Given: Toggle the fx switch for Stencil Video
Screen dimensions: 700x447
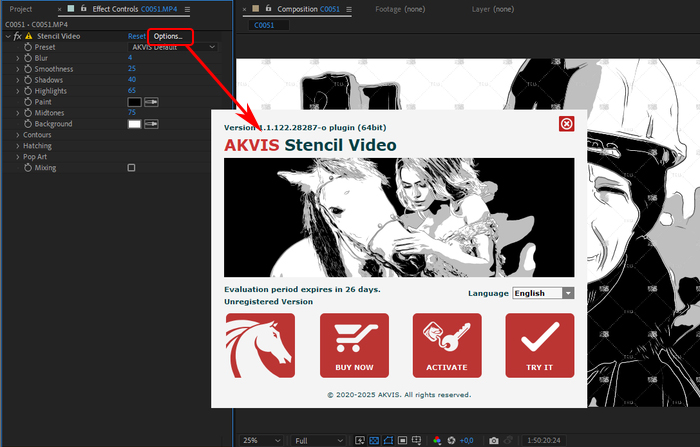Looking at the screenshot, I should 17,36.
